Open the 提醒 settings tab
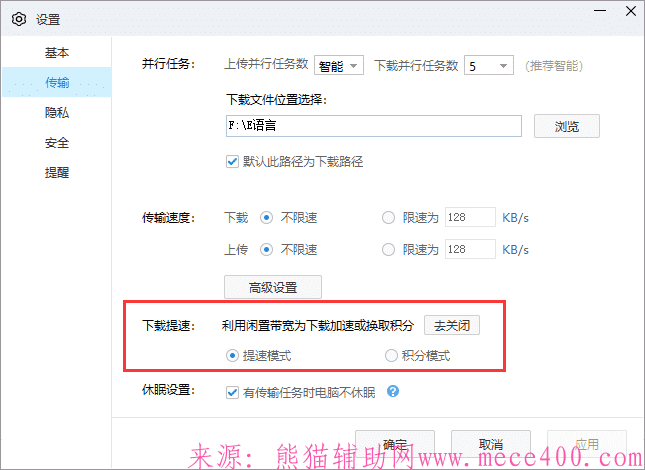The width and height of the screenshot is (645, 470). (x=57, y=173)
